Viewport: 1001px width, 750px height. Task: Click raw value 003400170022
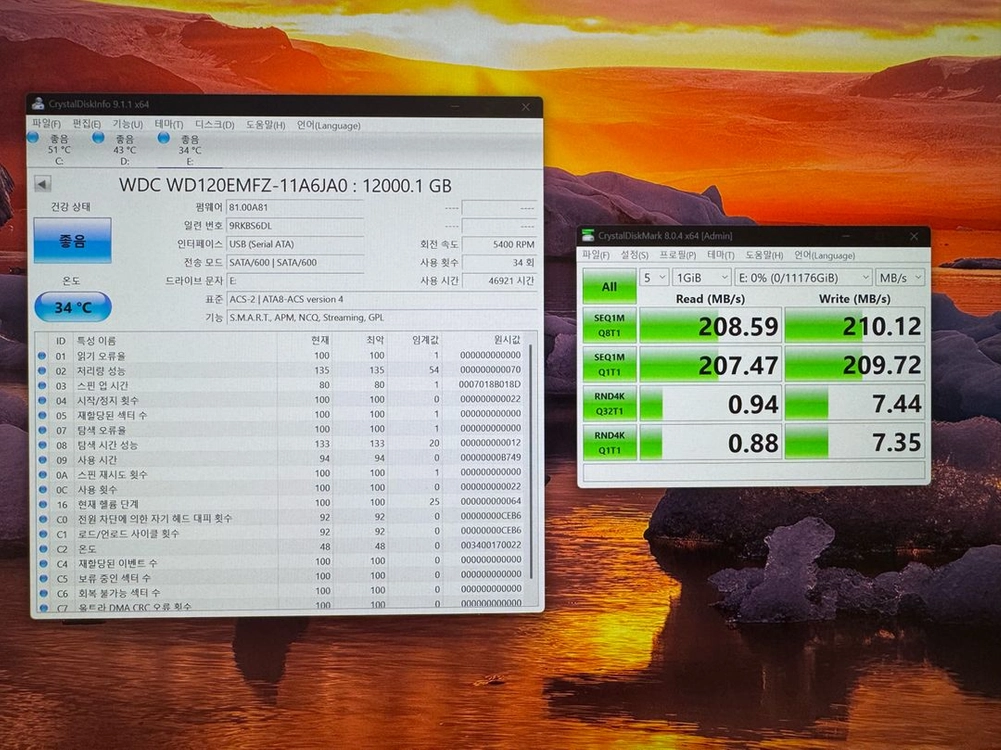click(x=490, y=545)
